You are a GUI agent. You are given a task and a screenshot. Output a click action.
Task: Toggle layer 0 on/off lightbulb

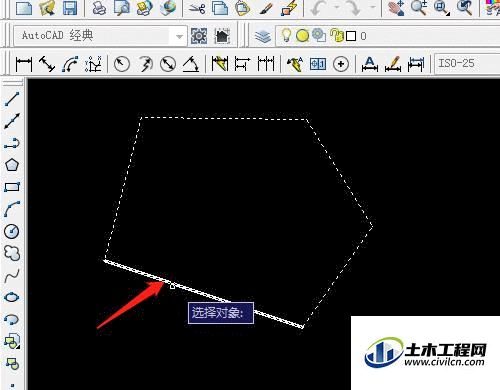pos(286,35)
